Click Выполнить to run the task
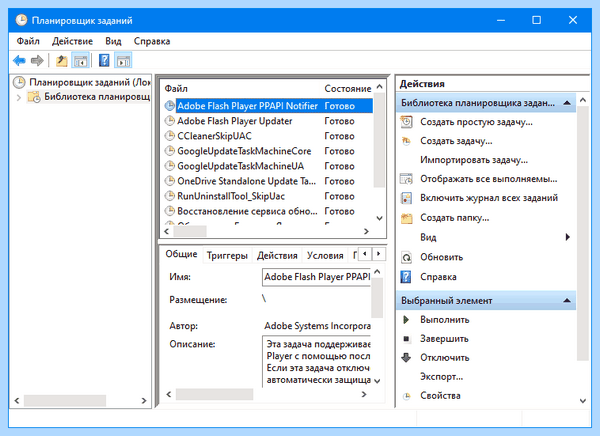Screen dimensions: 600x436 445,320
